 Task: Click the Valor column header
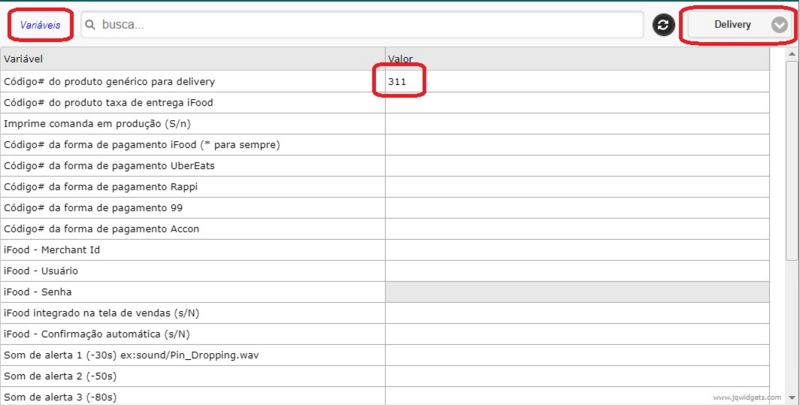577,59
